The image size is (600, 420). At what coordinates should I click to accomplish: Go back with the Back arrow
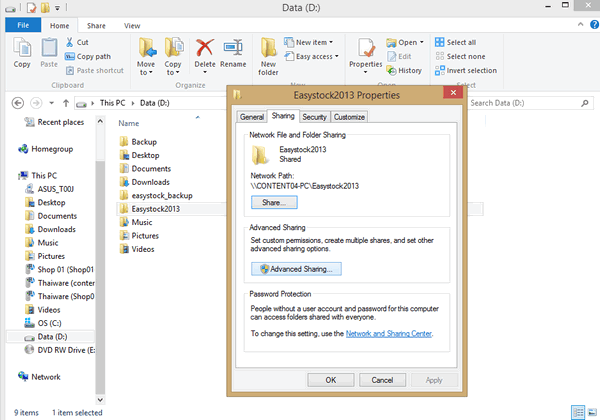point(18,103)
